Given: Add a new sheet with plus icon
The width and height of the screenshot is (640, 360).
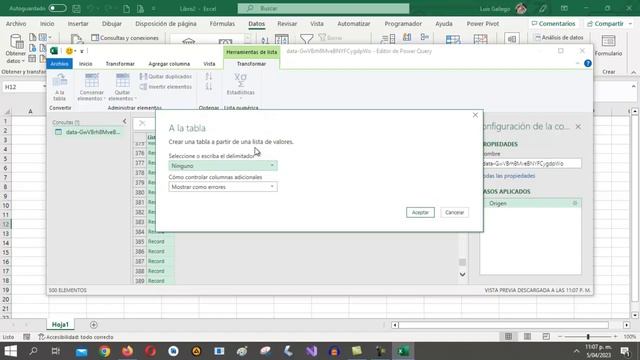Looking at the screenshot, I should (93, 325).
